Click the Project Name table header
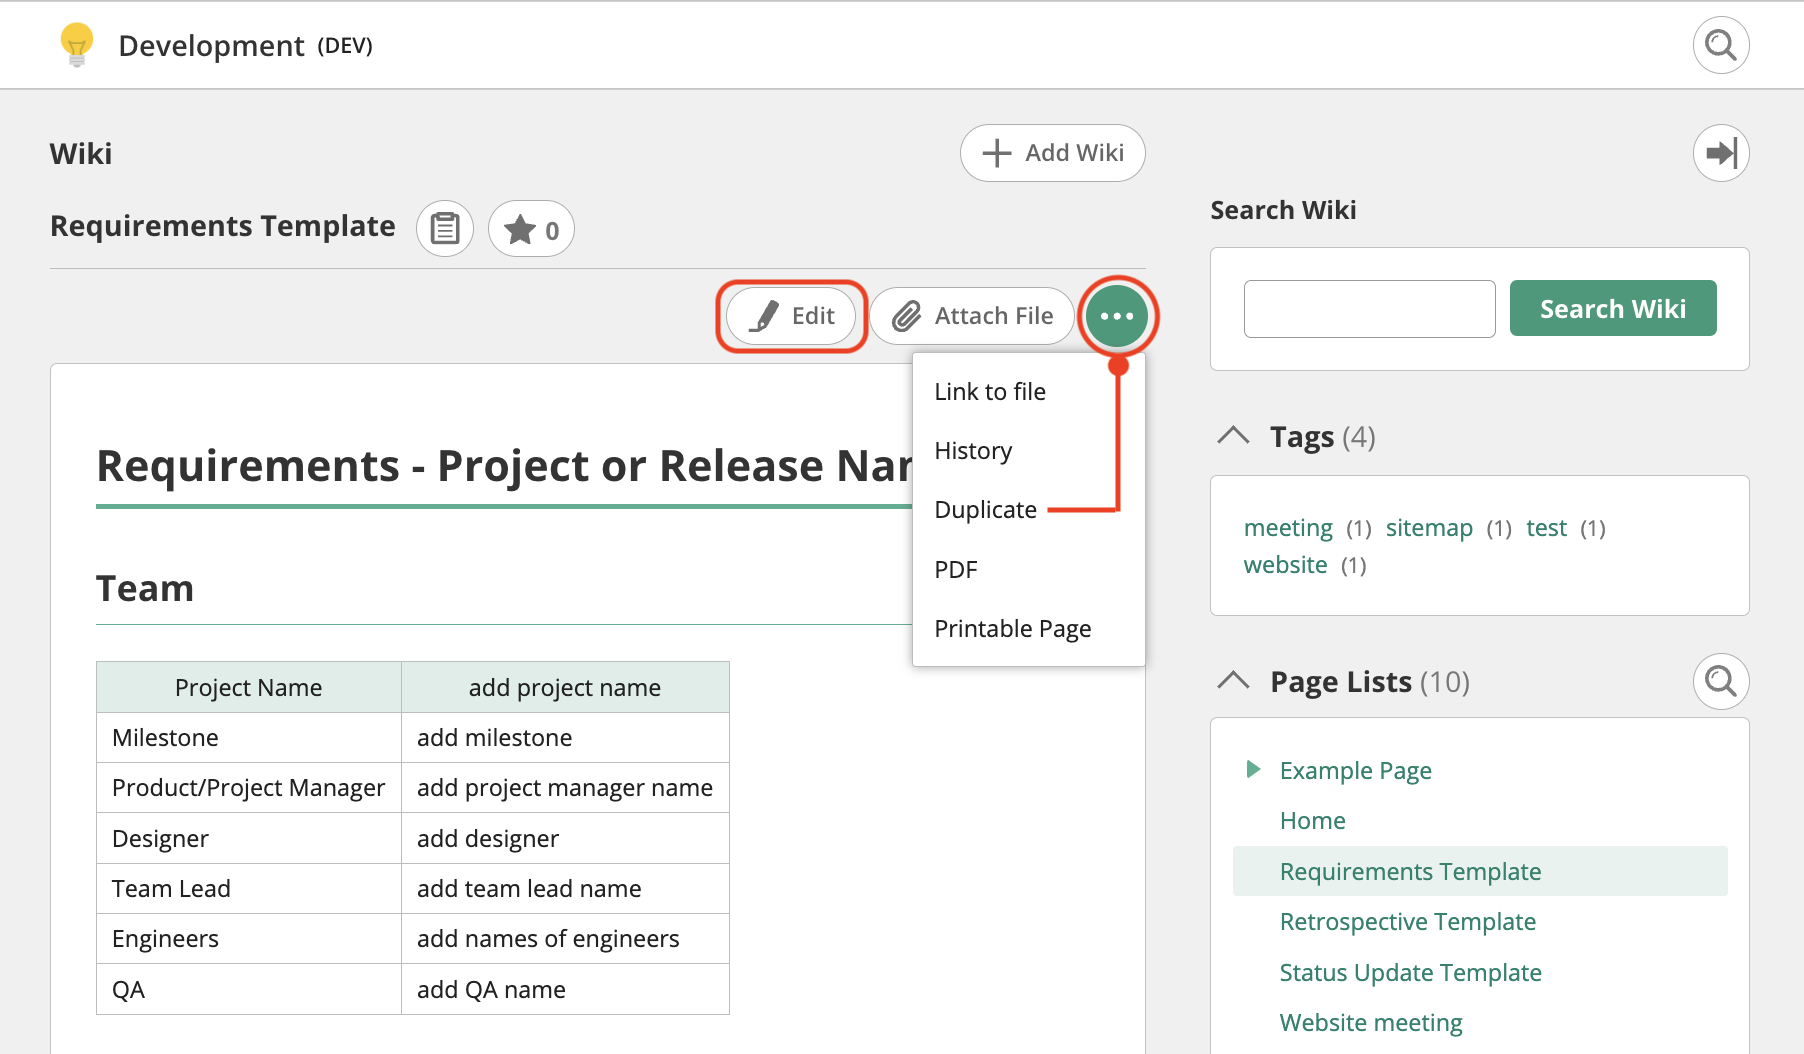Image resolution: width=1804 pixels, height=1054 pixels. 248,687
